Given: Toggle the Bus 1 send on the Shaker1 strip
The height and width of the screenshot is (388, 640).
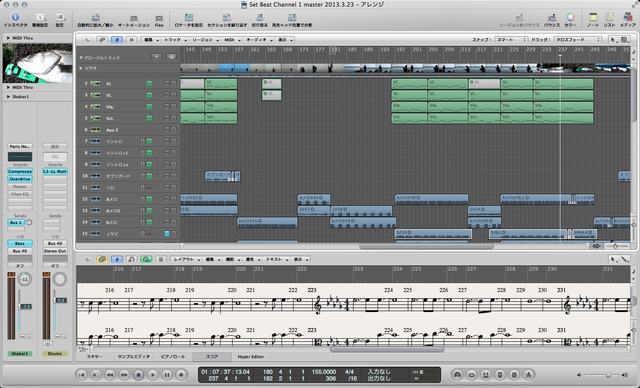Looking at the screenshot, I should point(16,222).
